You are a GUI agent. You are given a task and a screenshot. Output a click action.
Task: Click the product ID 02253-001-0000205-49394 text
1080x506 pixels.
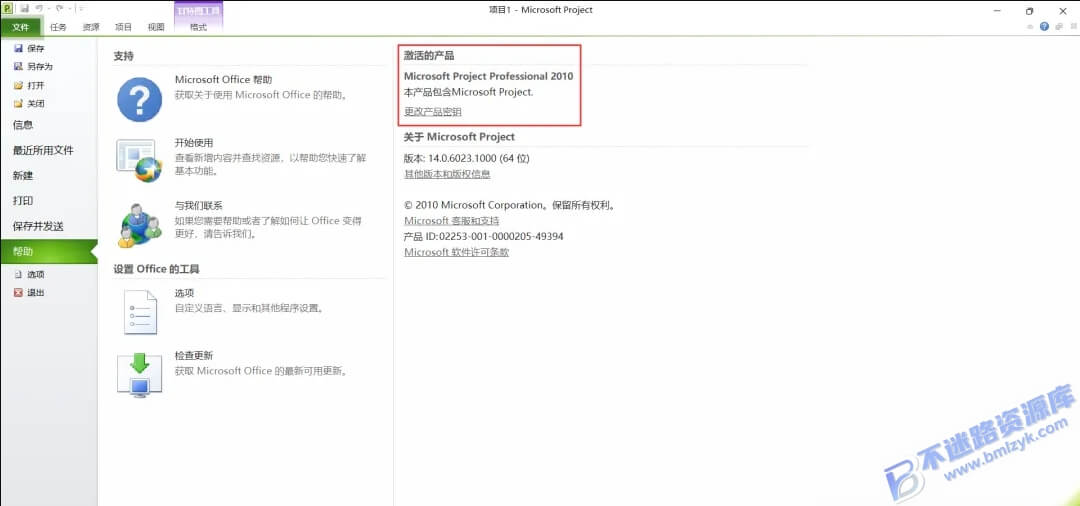click(x=501, y=236)
